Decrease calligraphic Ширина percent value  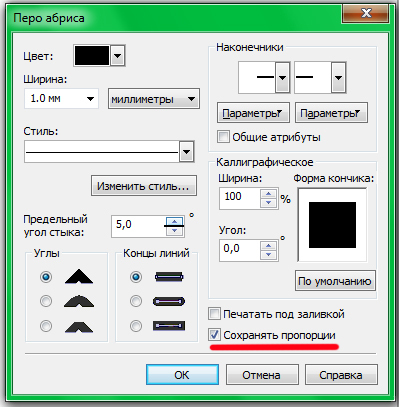click(268, 203)
